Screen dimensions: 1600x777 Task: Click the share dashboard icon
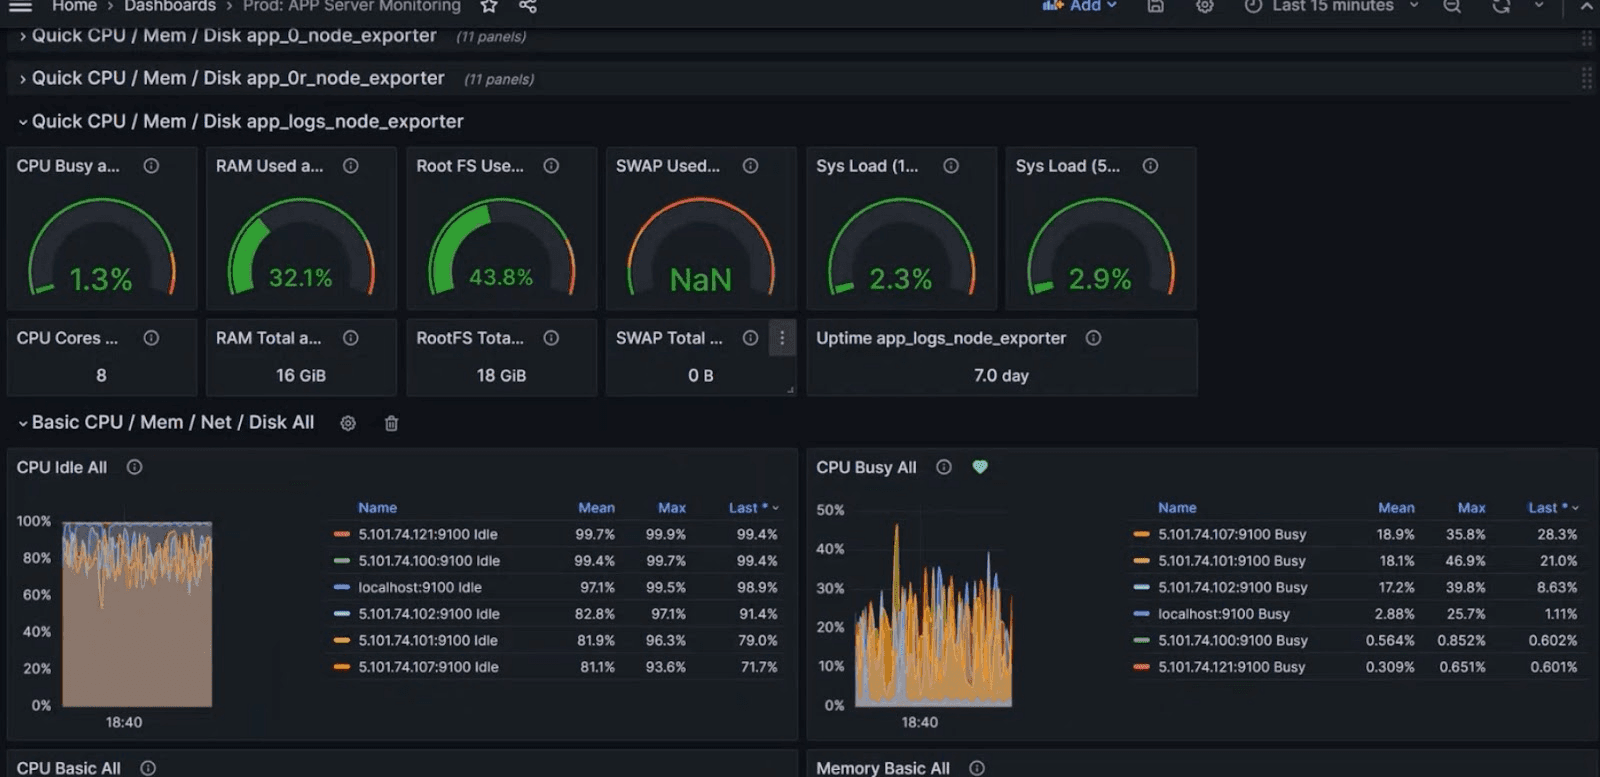(528, 7)
